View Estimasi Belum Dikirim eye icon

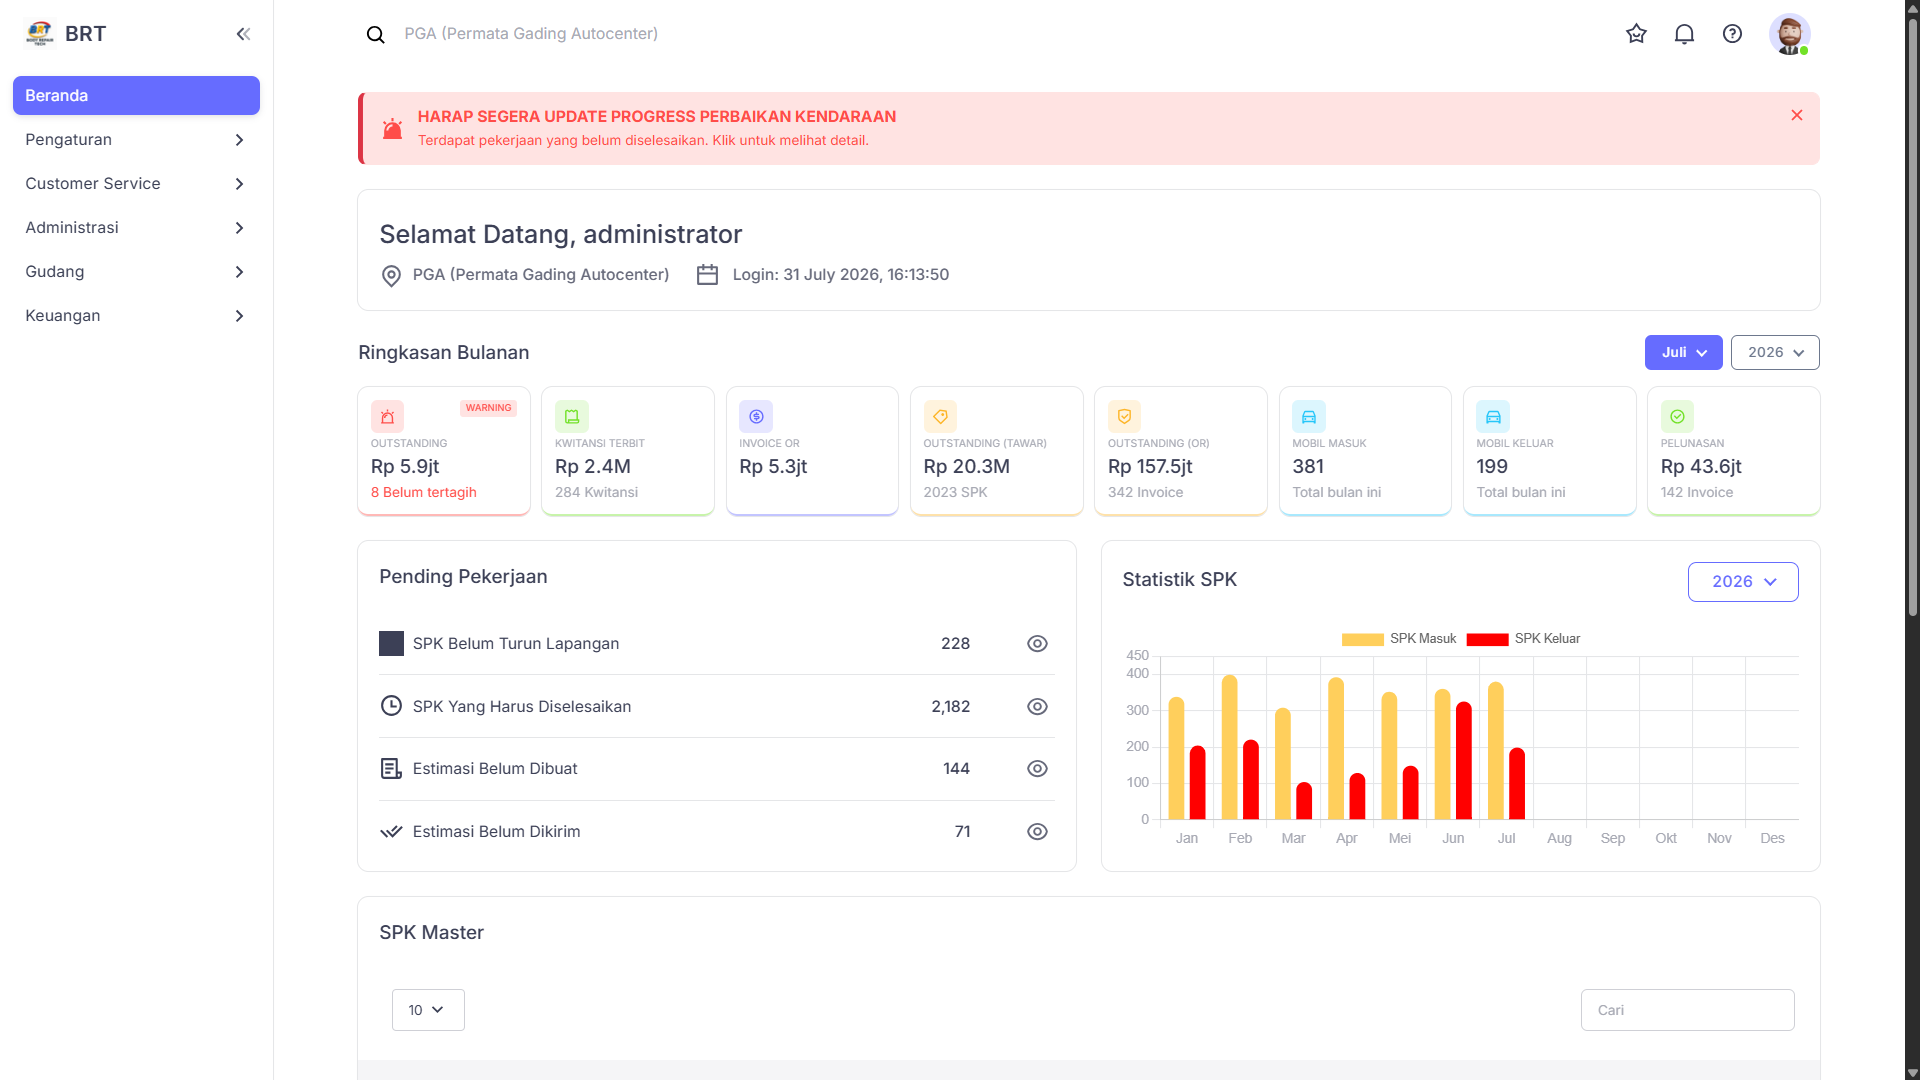pyautogui.click(x=1037, y=832)
